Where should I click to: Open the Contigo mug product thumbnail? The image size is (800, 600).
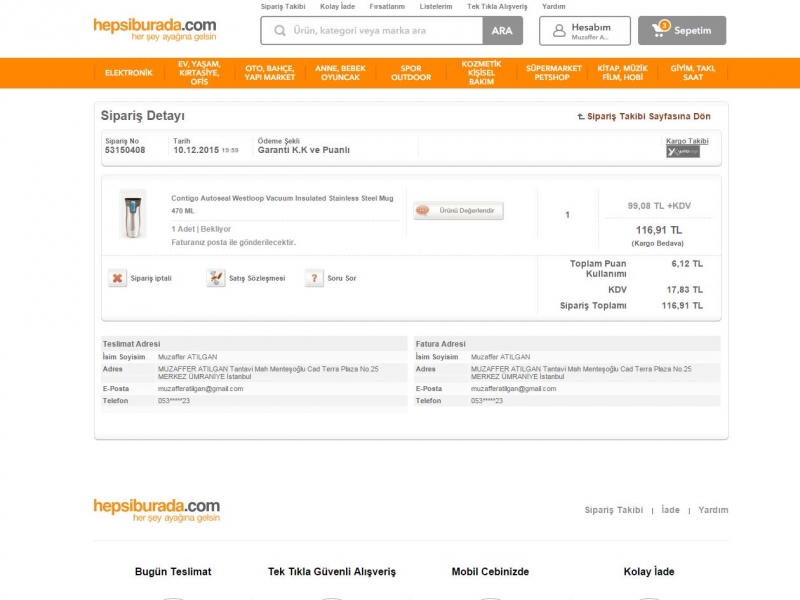pos(133,214)
